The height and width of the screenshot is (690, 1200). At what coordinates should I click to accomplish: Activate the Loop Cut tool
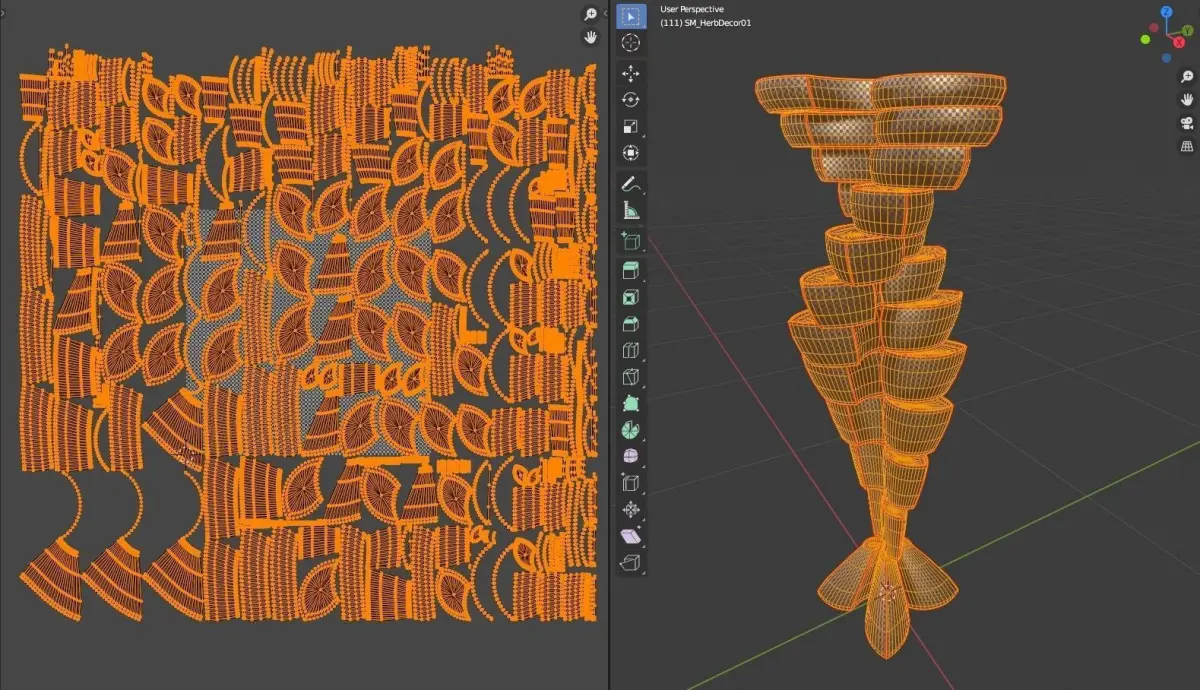[631, 351]
